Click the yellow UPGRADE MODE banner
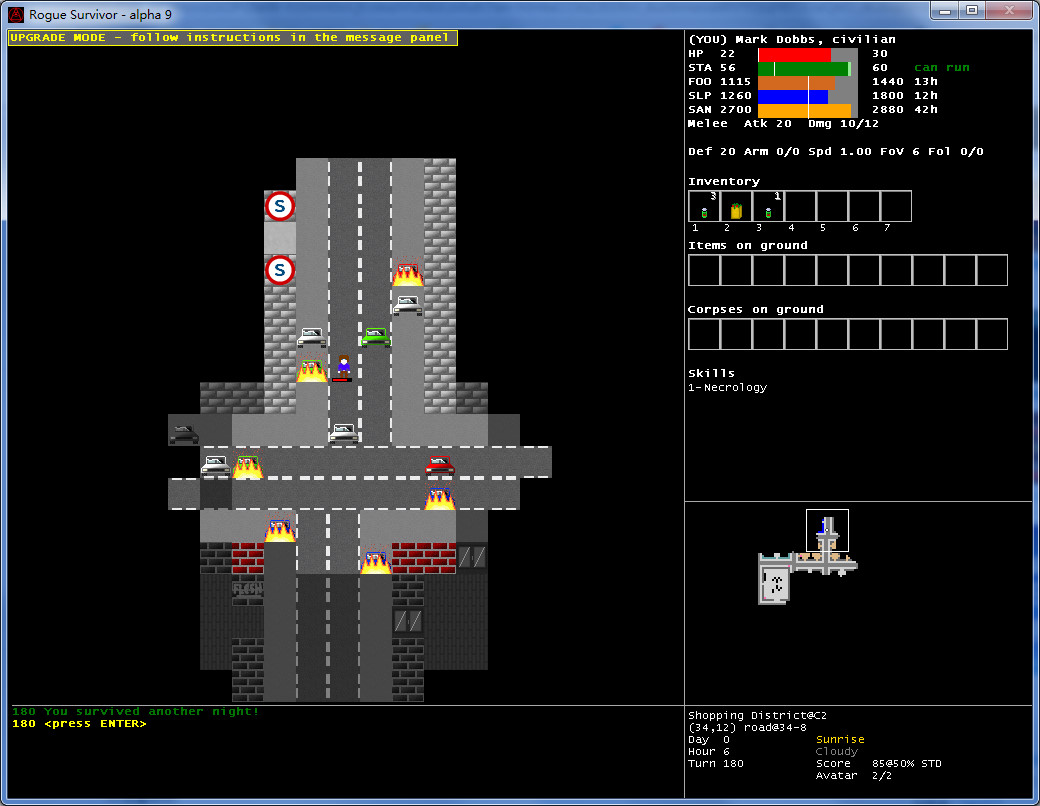The height and width of the screenshot is (806, 1040). click(233, 37)
